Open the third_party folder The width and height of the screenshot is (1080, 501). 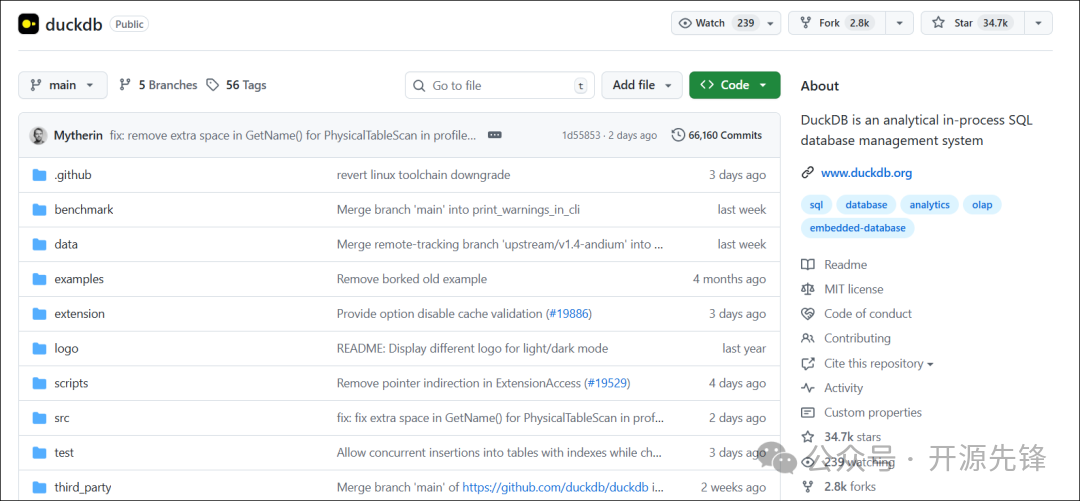point(83,487)
